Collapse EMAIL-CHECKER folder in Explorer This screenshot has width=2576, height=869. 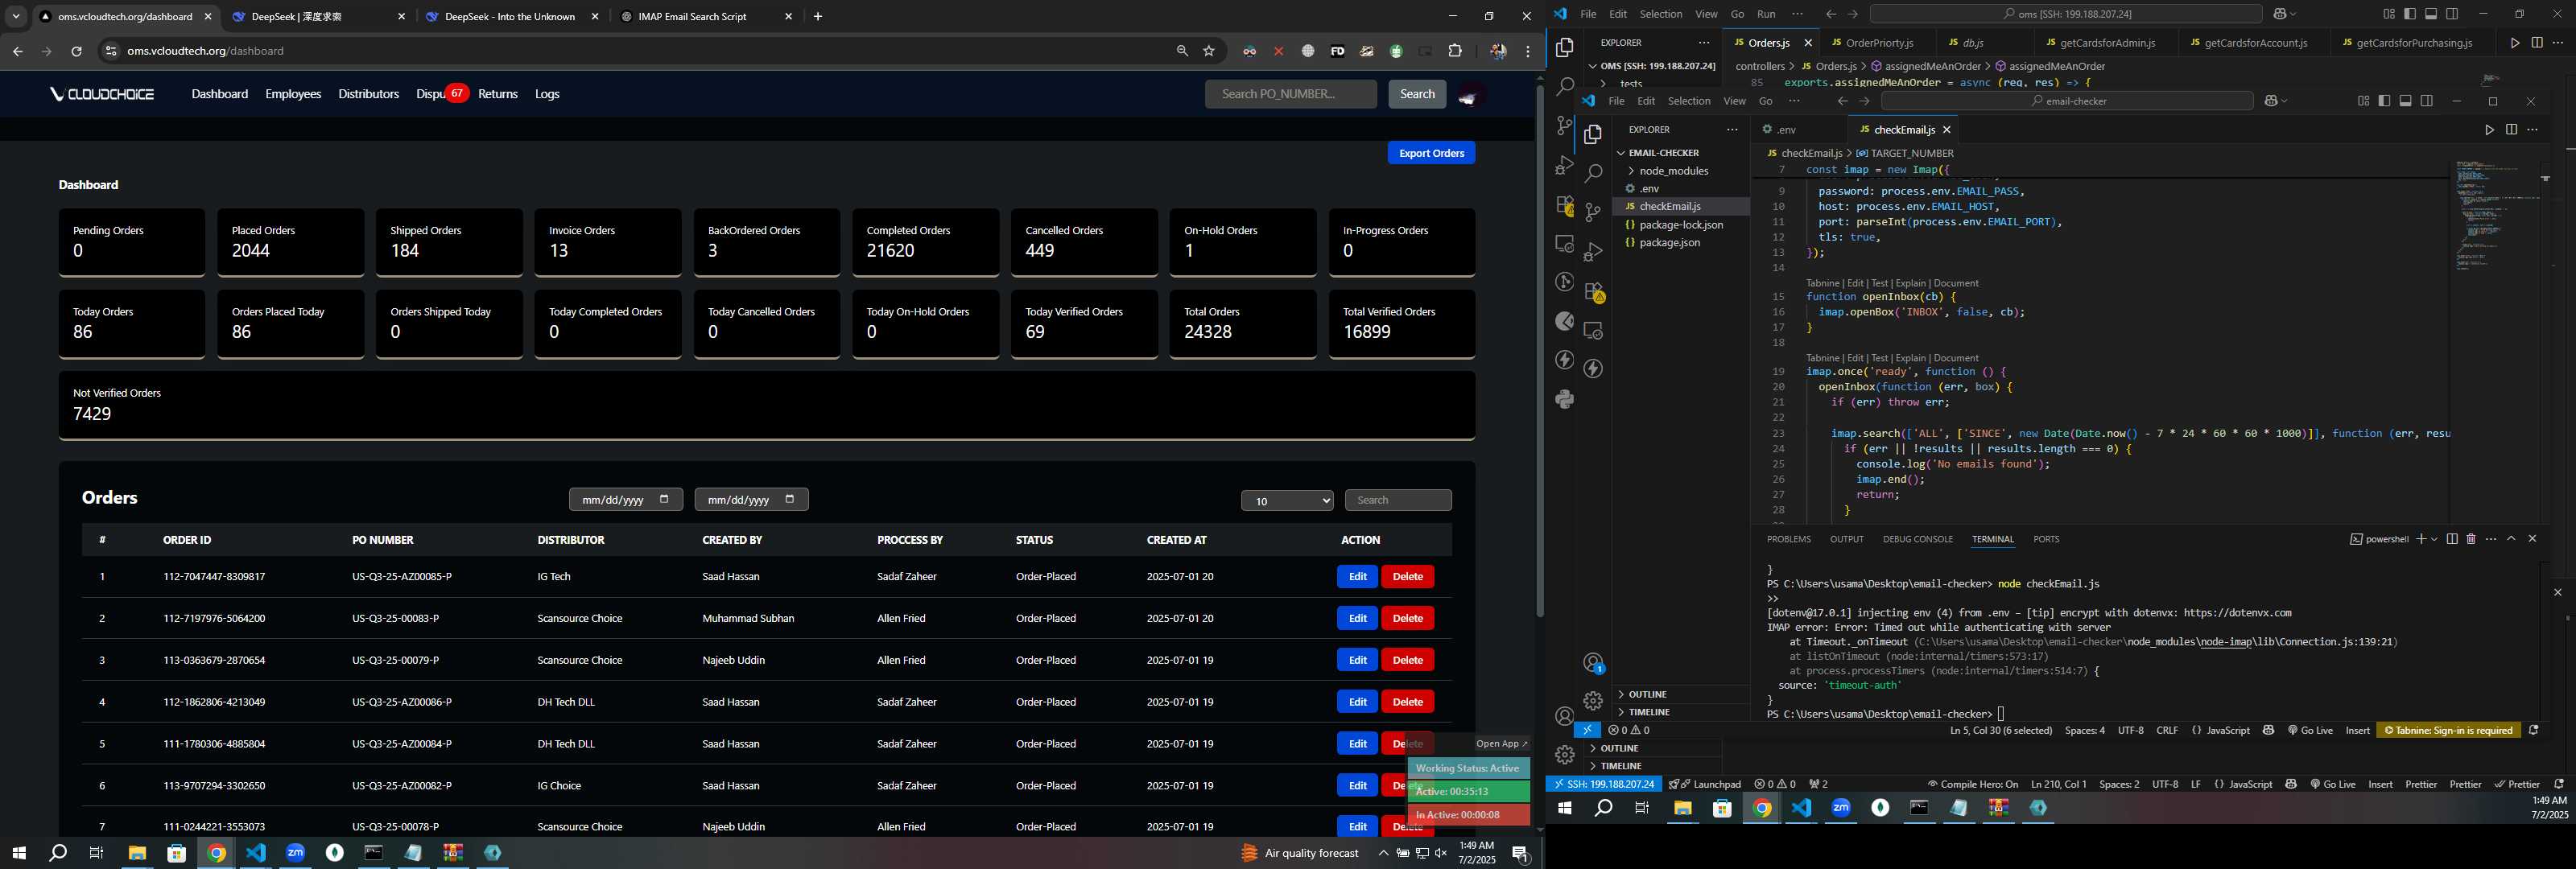(1663, 153)
